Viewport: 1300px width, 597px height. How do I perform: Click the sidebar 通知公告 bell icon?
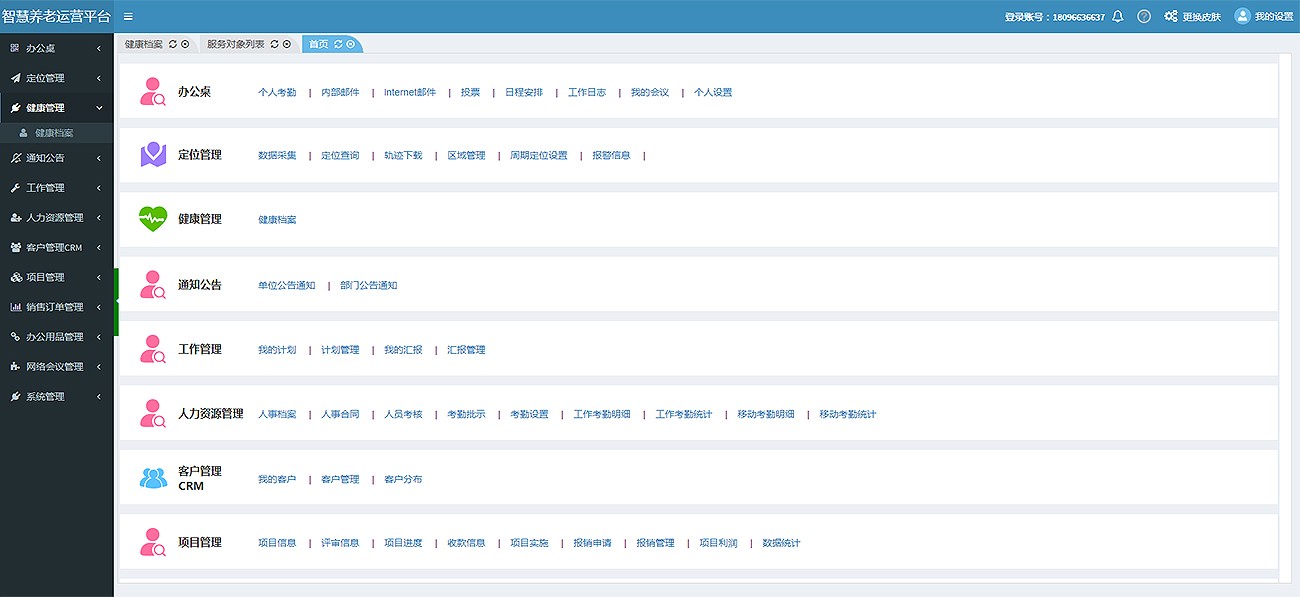pos(15,158)
